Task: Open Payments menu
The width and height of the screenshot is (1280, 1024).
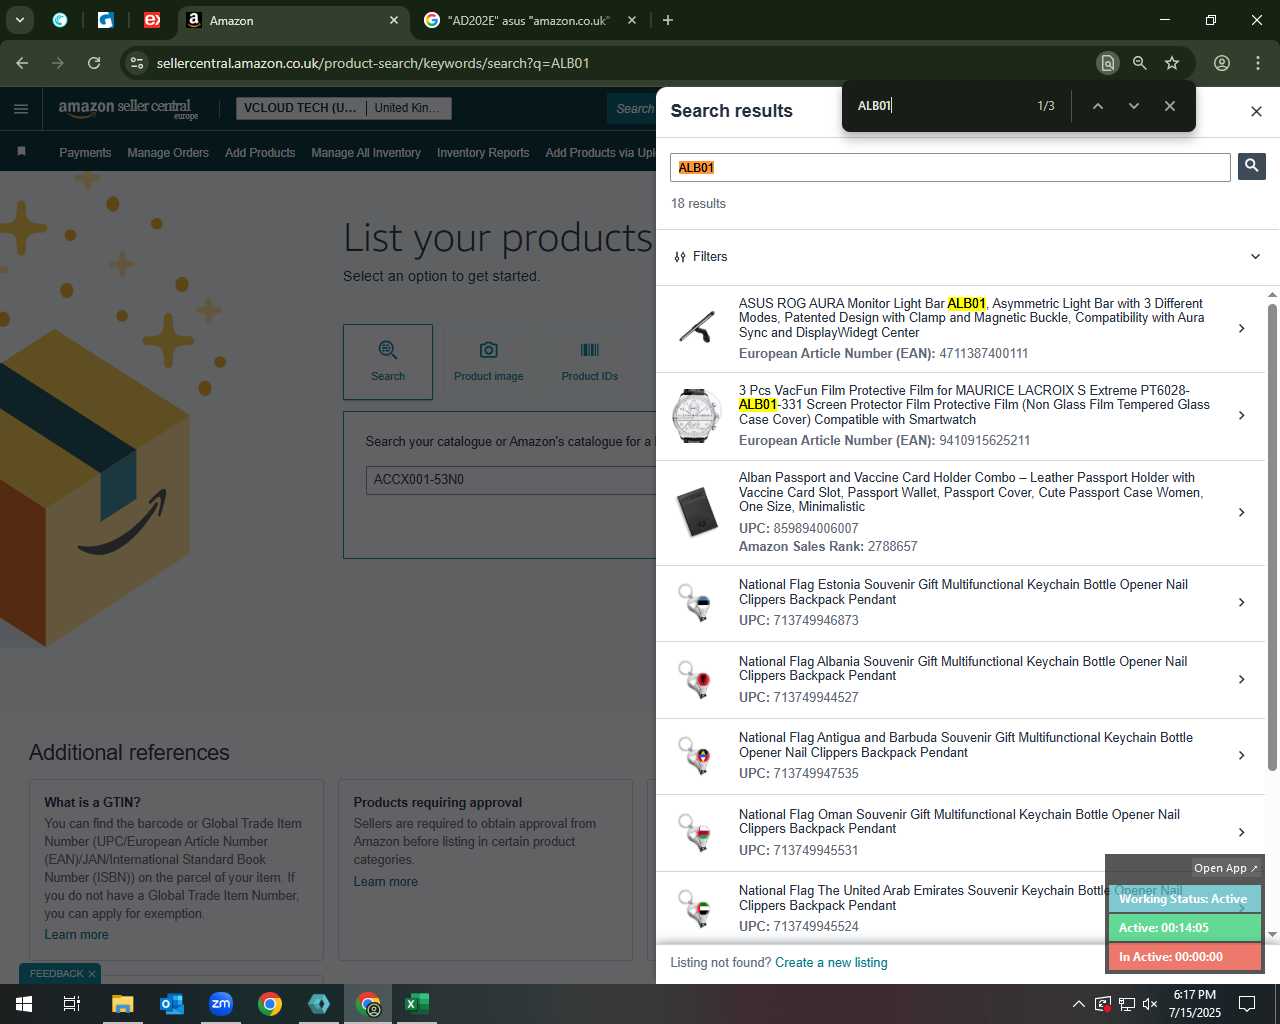Action: point(85,153)
